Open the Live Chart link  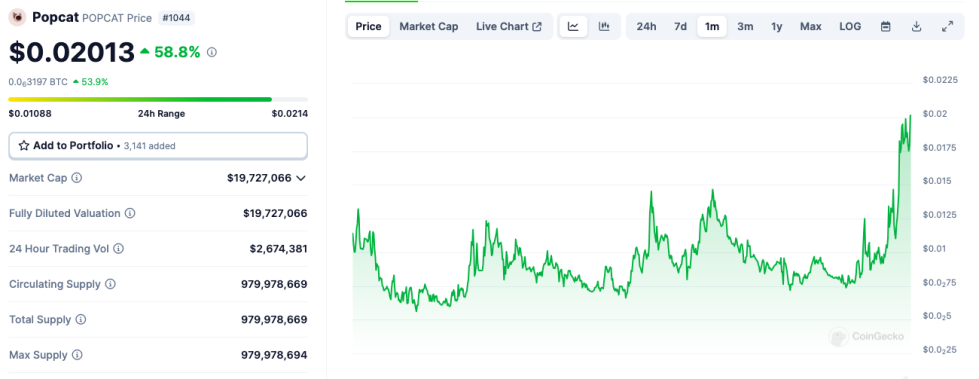pyautogui.click(x=509, y=26)
